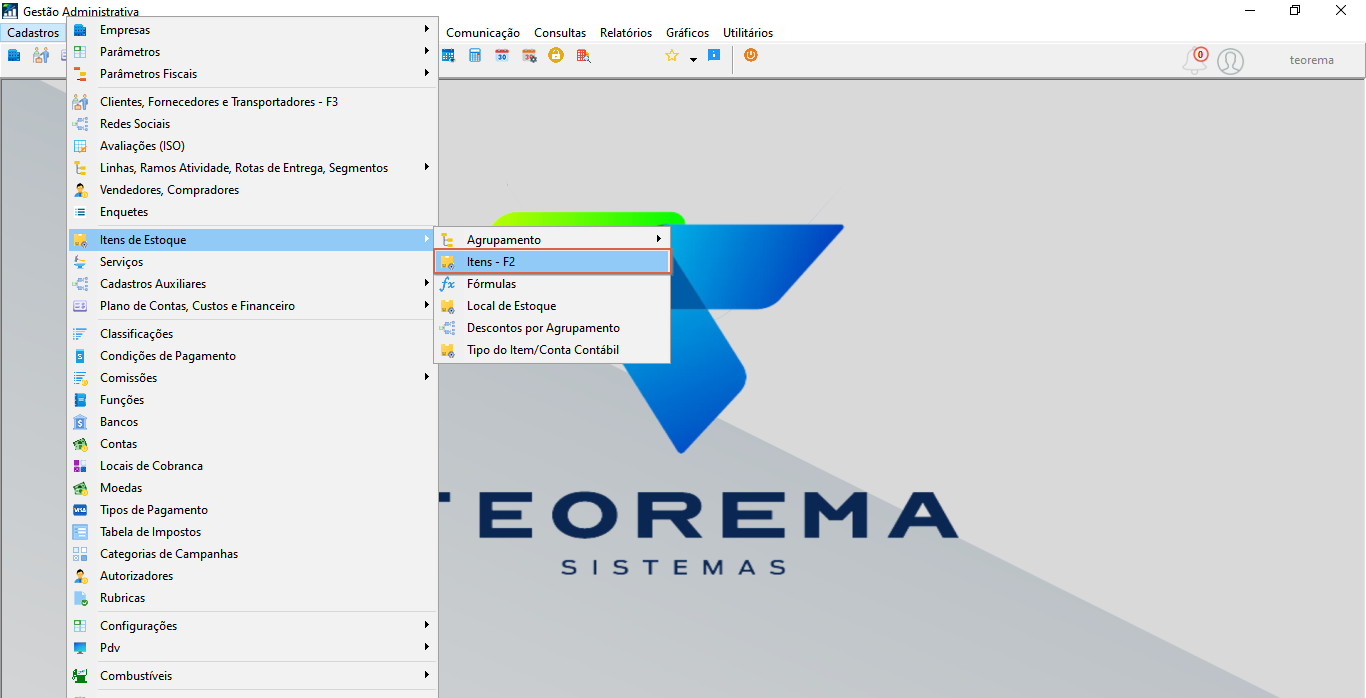Open the calendar grid toolbar icon
Screen dimensions: 1366x698
click(x=449, y=56)
